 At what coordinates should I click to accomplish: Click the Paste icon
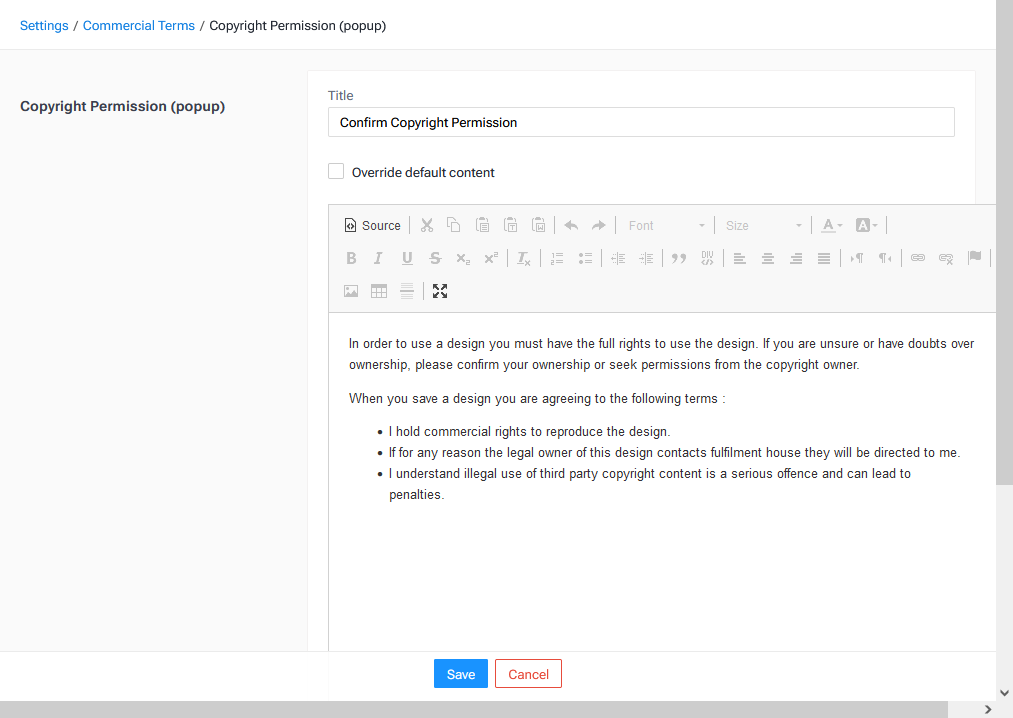pos(483,226)
